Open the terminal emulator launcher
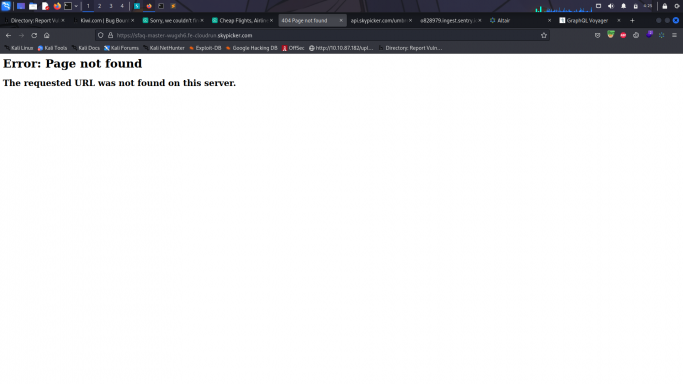 pyautogui.click(x=68, y=6)
